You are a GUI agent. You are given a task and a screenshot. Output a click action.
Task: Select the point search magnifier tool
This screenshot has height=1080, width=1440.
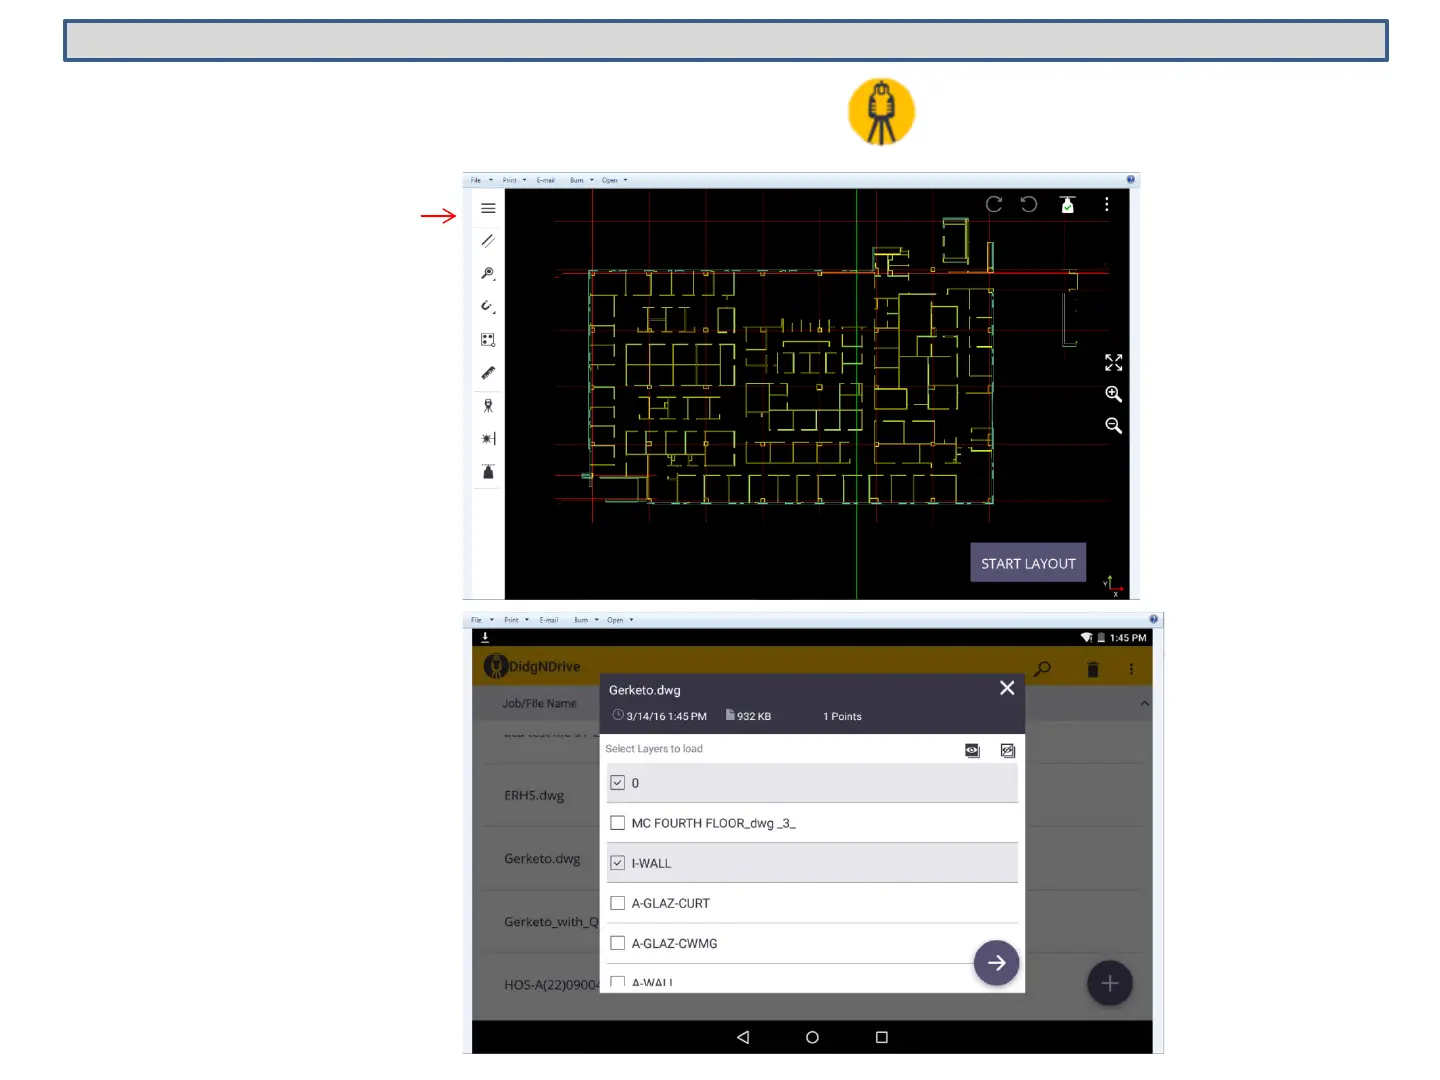[488, 274]
